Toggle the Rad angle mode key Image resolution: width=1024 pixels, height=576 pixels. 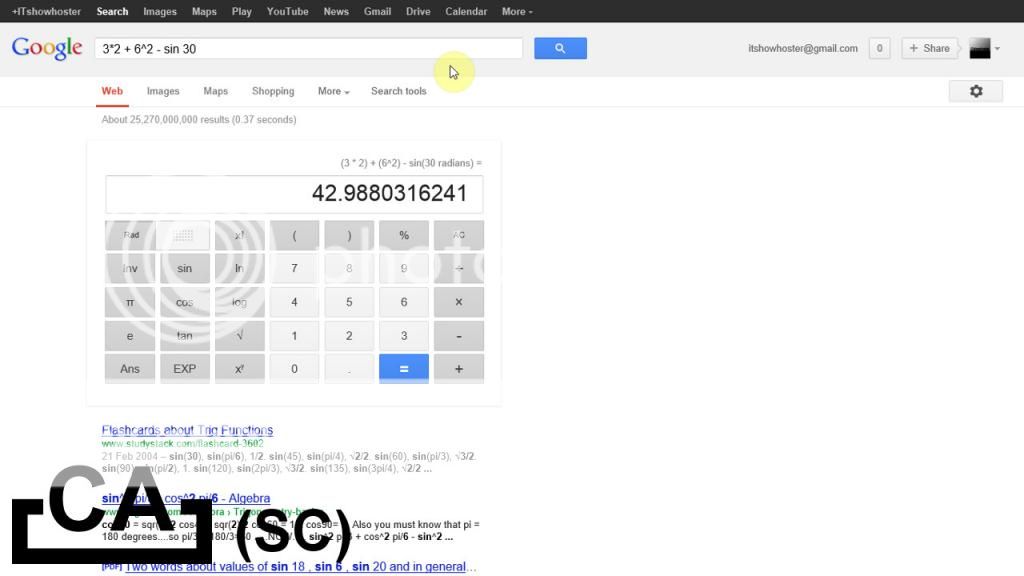click(130, 235)
